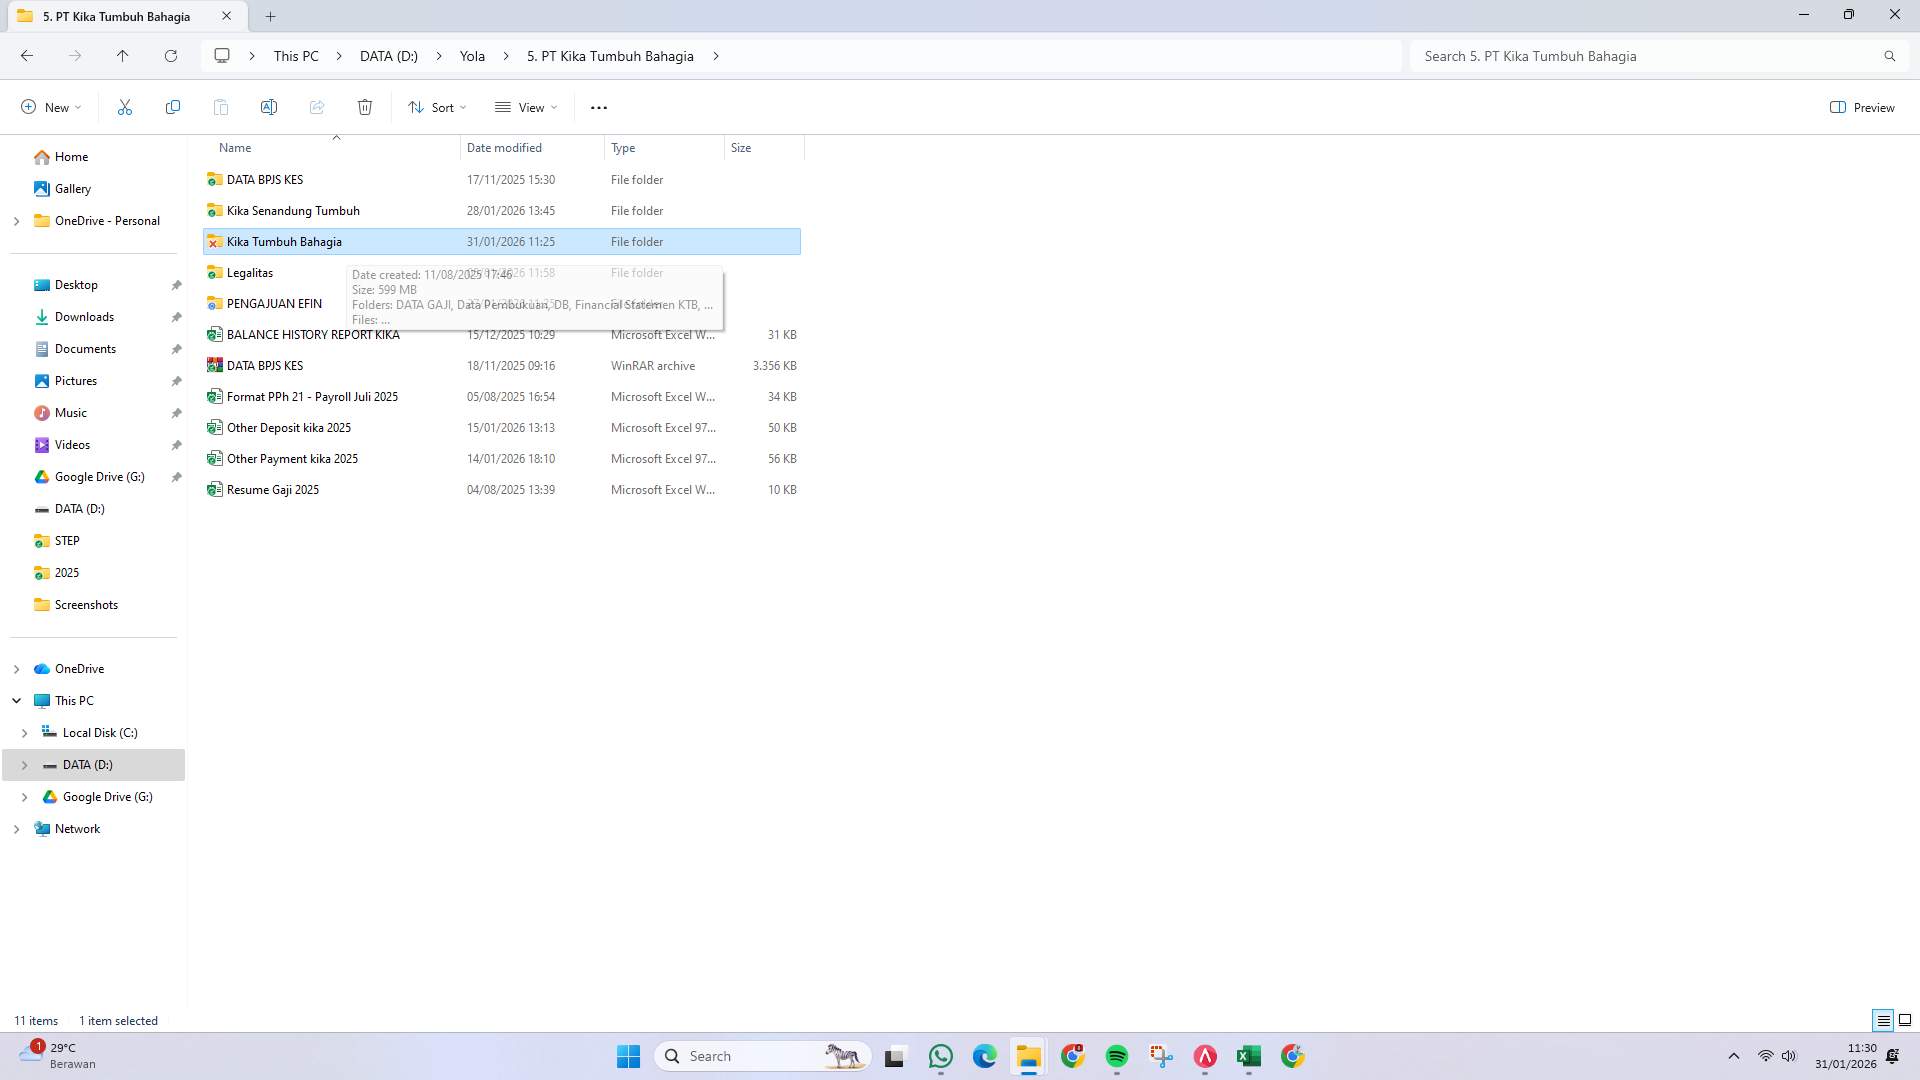This screenshot has height=1080, width=1920.
Task: Open the View dropdown
Action: coord(525,107)
